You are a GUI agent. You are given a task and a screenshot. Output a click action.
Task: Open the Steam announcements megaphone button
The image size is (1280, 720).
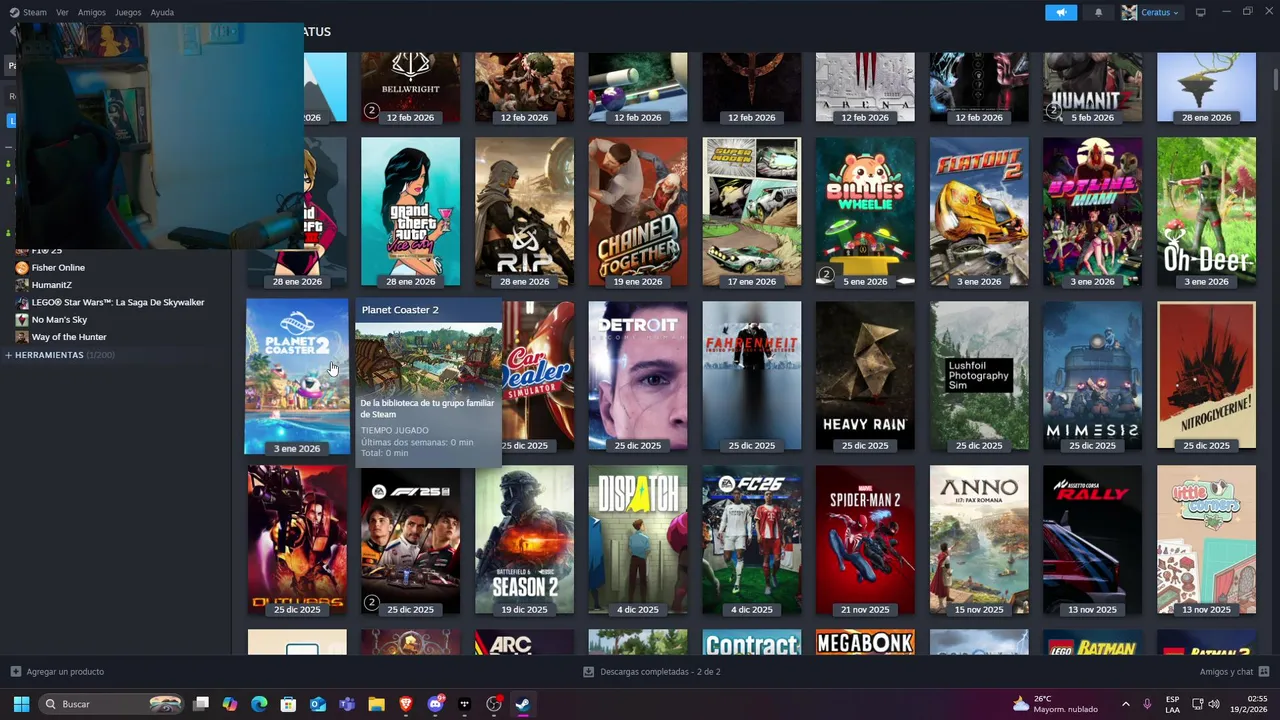click(x=1061, y=12)
